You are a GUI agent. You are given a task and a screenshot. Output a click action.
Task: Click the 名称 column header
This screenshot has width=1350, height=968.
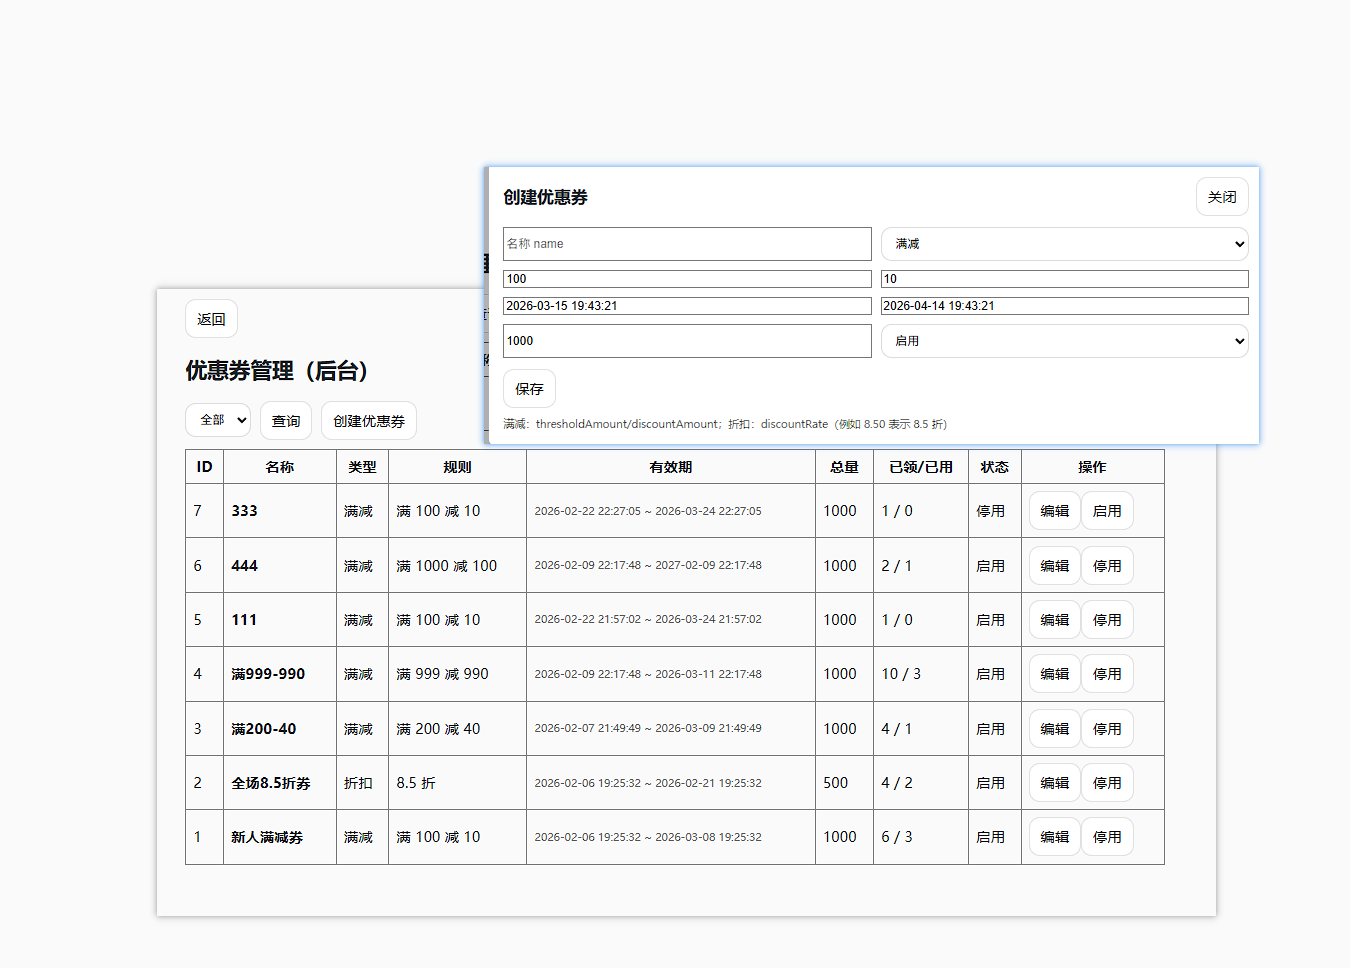[280, 467]
